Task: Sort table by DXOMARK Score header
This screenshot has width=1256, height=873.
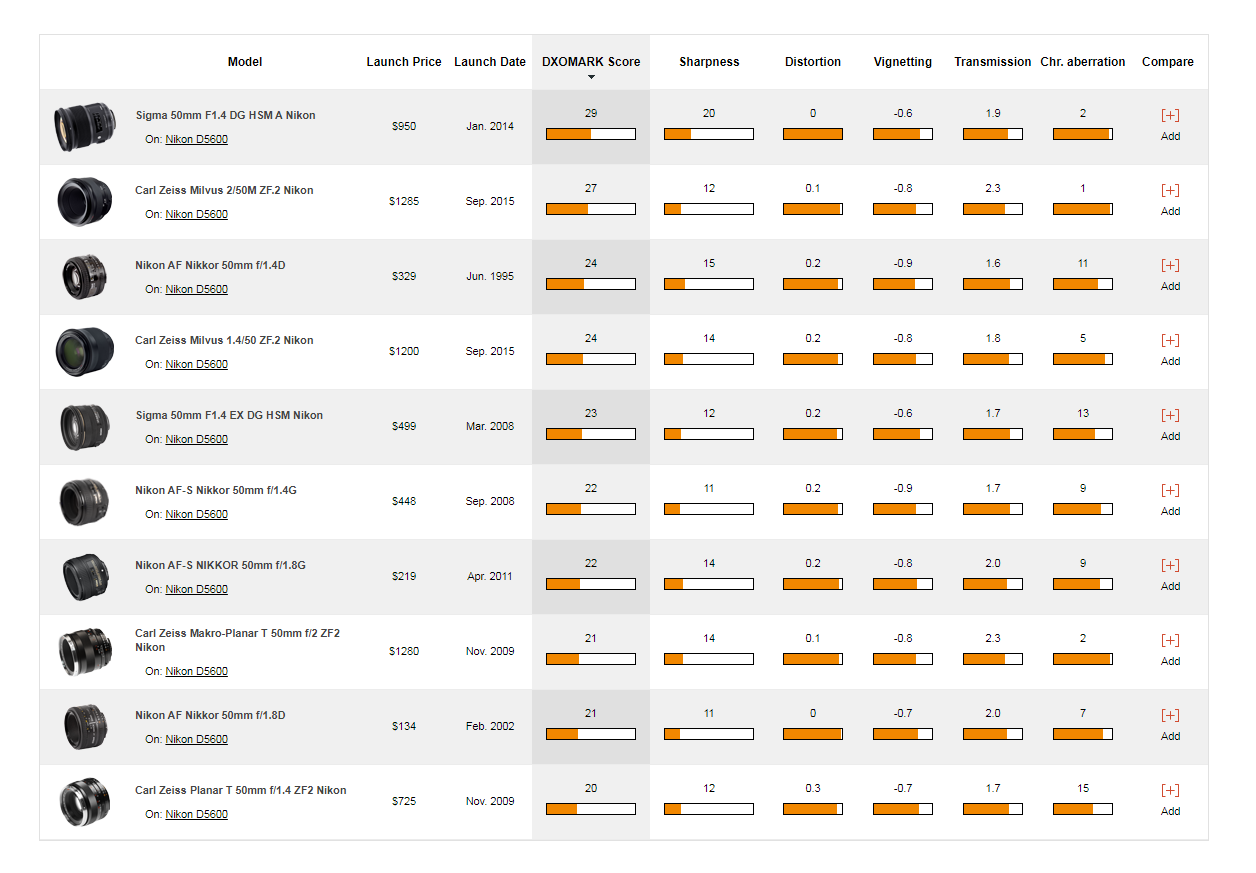Action: (591, 62)
